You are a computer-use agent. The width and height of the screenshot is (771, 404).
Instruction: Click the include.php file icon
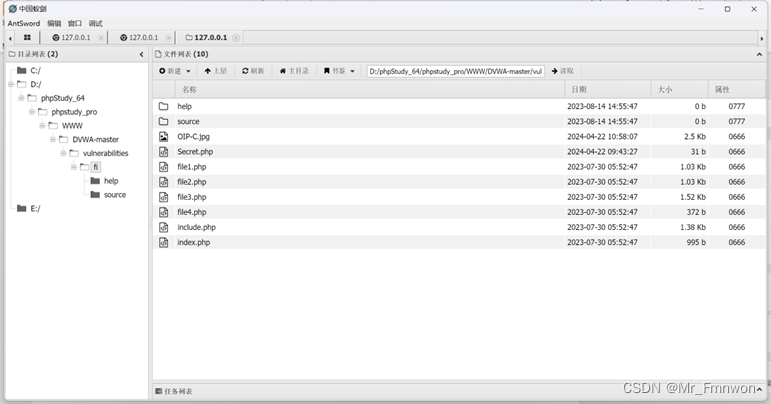click(164, 227)
